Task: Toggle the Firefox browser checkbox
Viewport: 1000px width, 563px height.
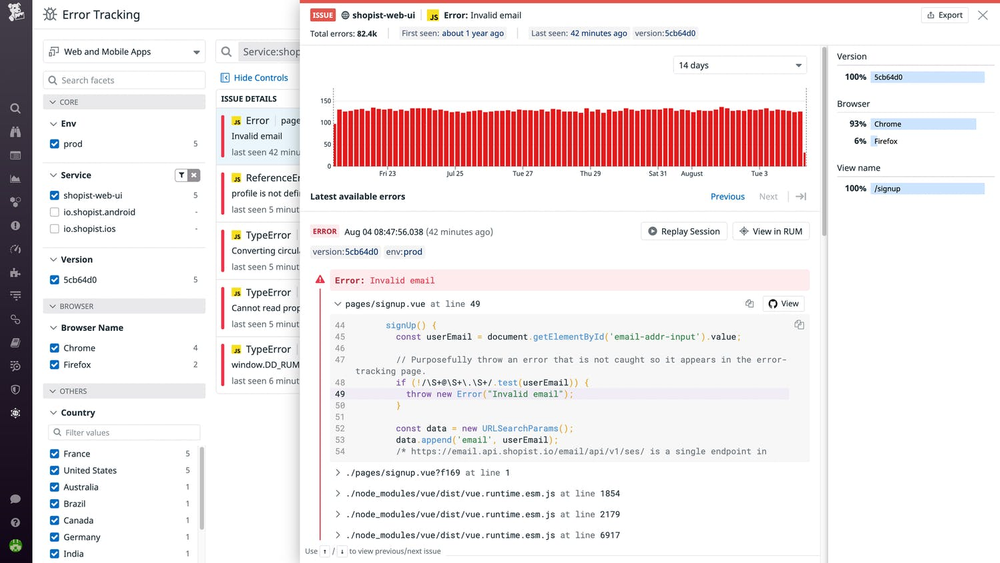Action: pos(55,365)
